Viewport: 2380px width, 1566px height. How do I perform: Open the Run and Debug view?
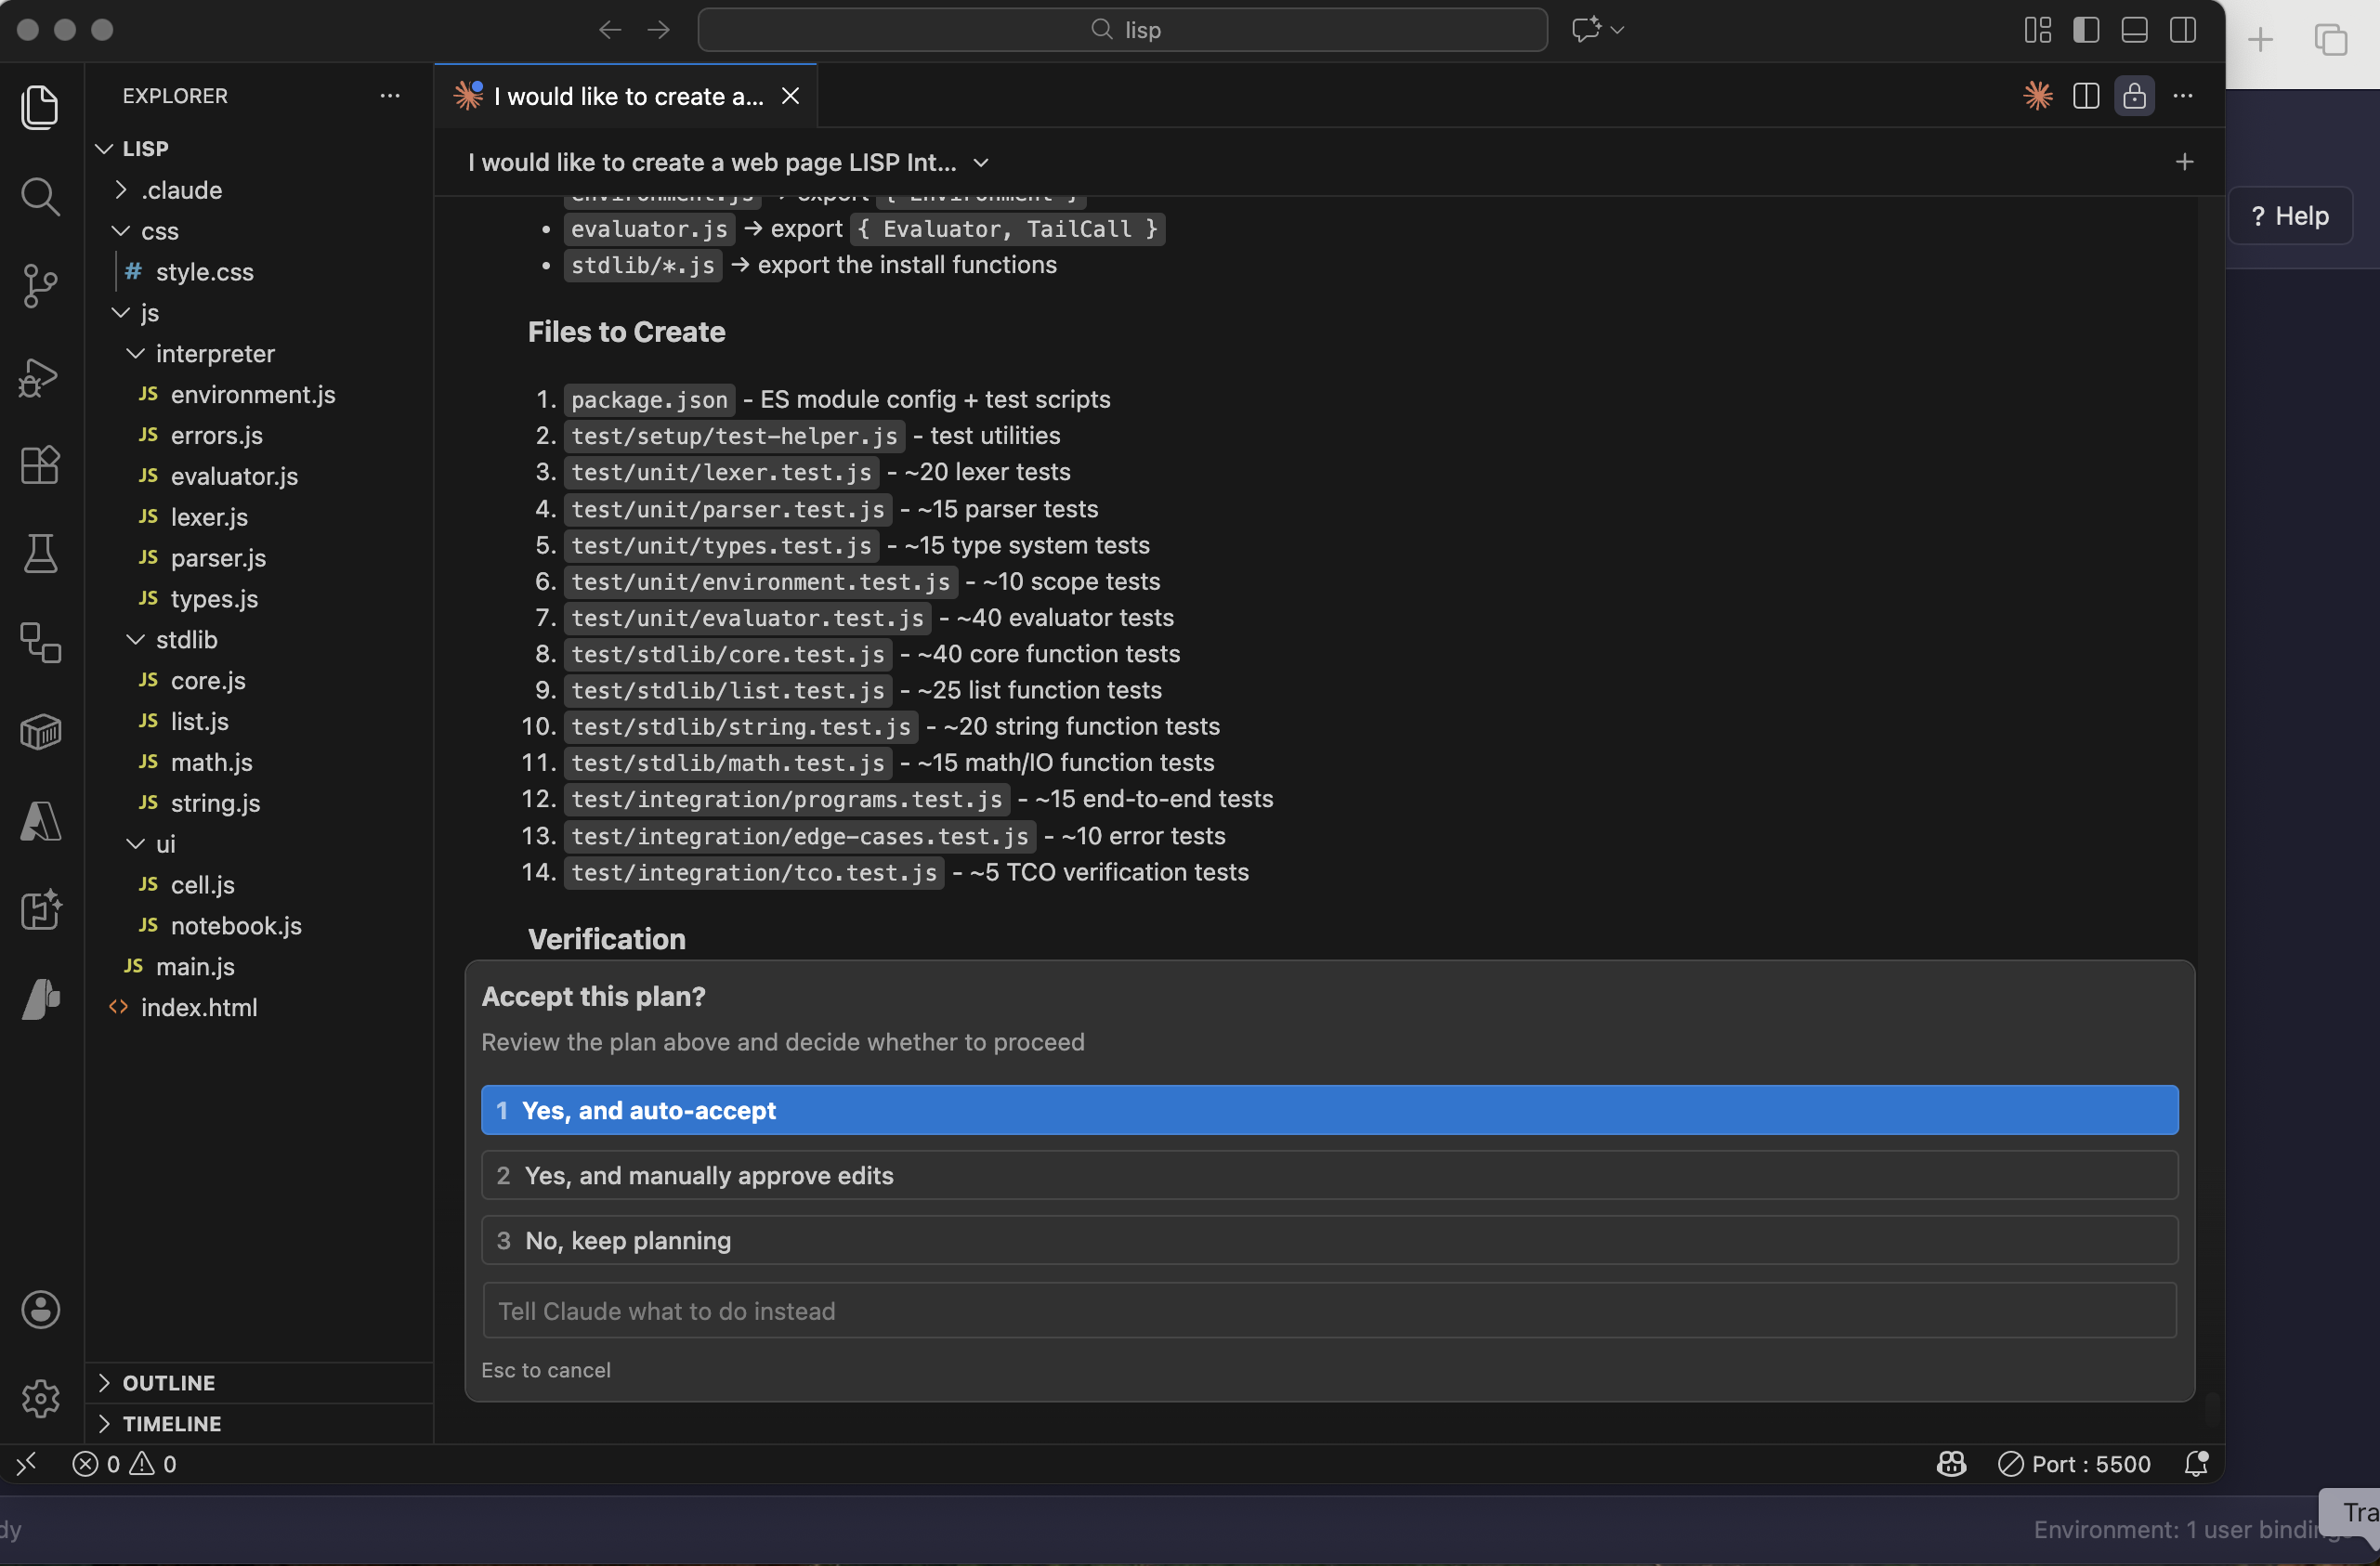tap(40, 376)
